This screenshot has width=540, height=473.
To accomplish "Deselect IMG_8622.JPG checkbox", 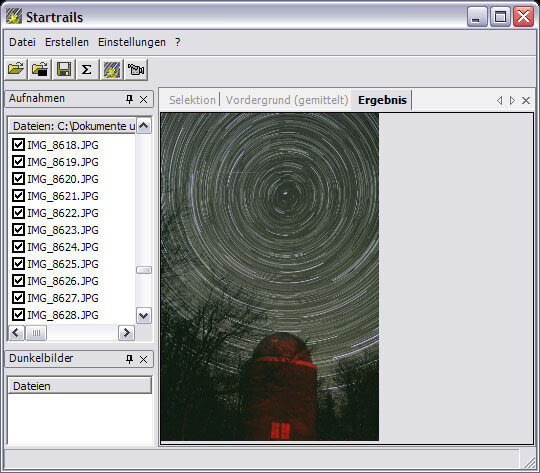I will [x=18, y=213].
